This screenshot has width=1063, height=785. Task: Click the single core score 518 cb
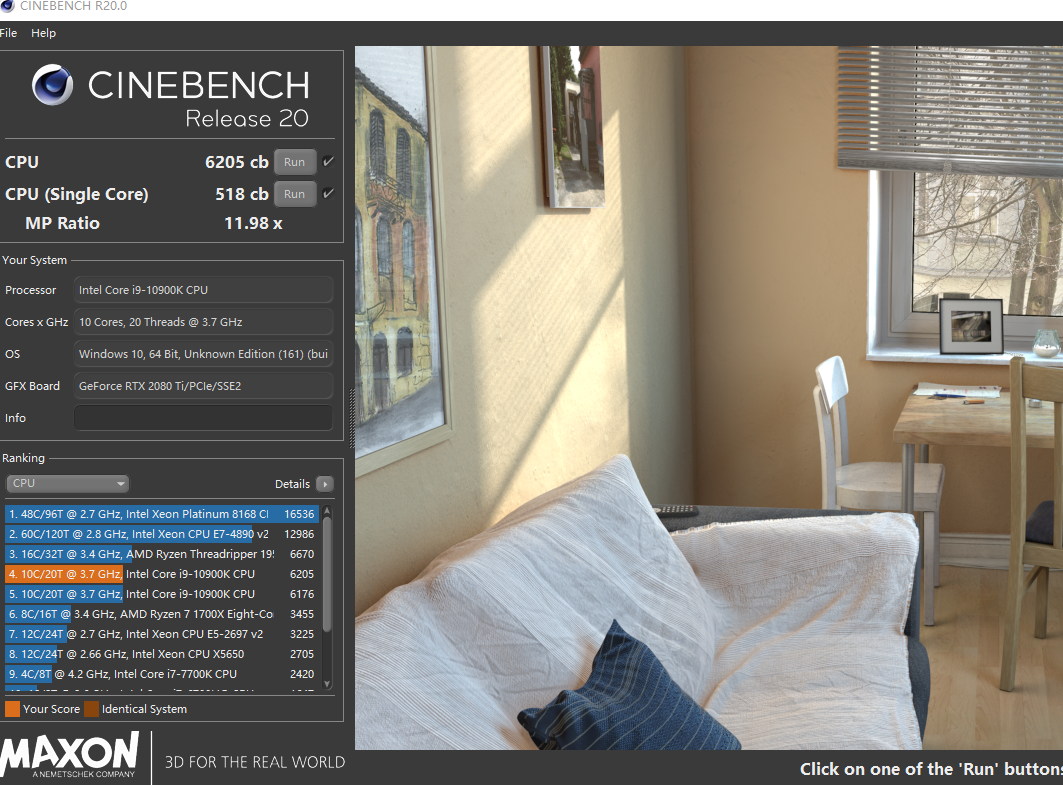tap(241, 194)
